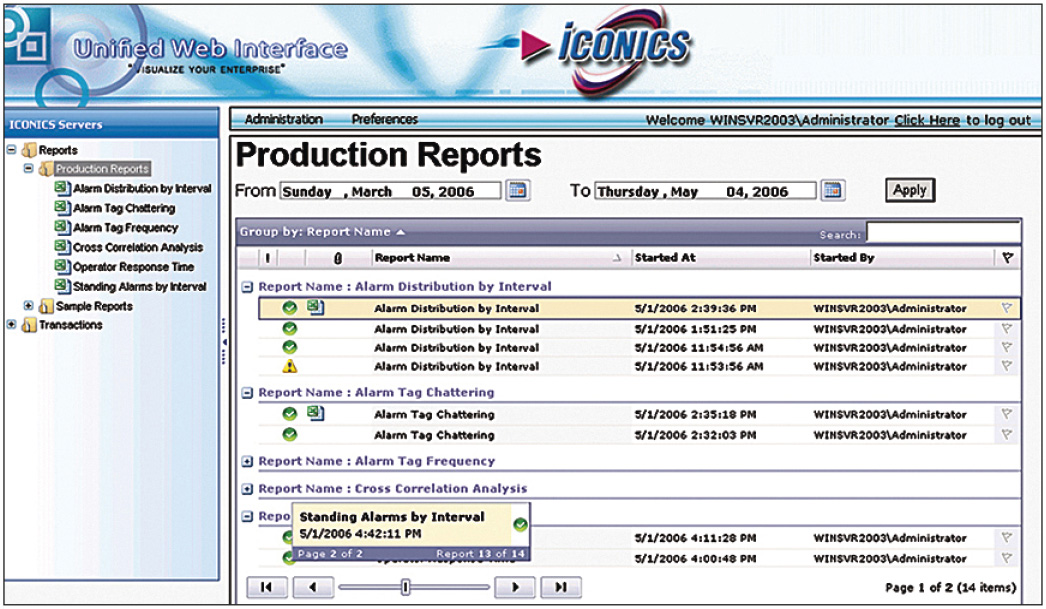The image size is (1046, 609).
Task: Click green status check on 2:32:03 PM row
Action: (290, 434)
